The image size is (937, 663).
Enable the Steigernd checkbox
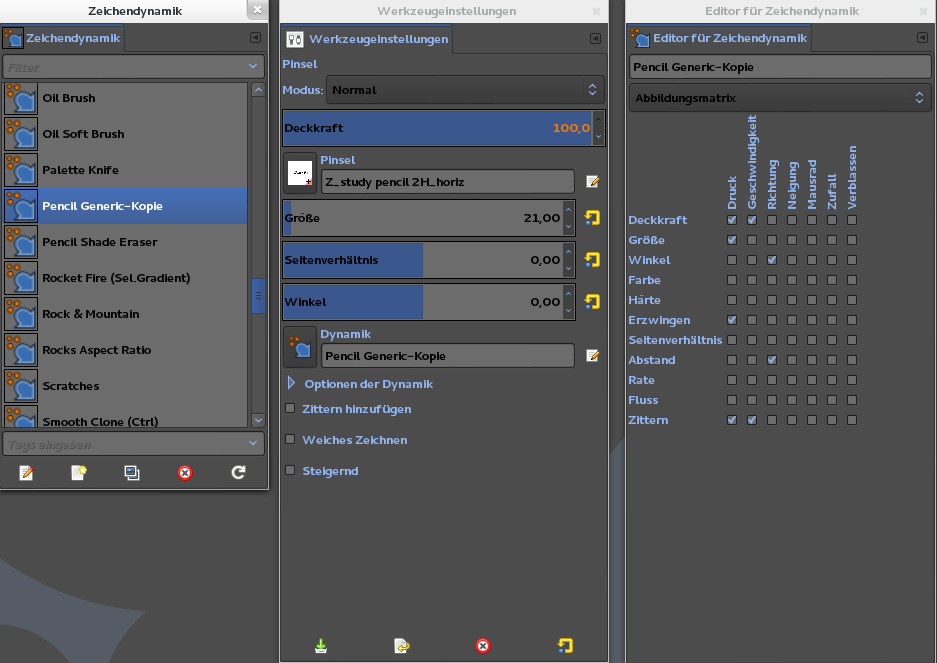pyautogui.click(x=290, y=470)
